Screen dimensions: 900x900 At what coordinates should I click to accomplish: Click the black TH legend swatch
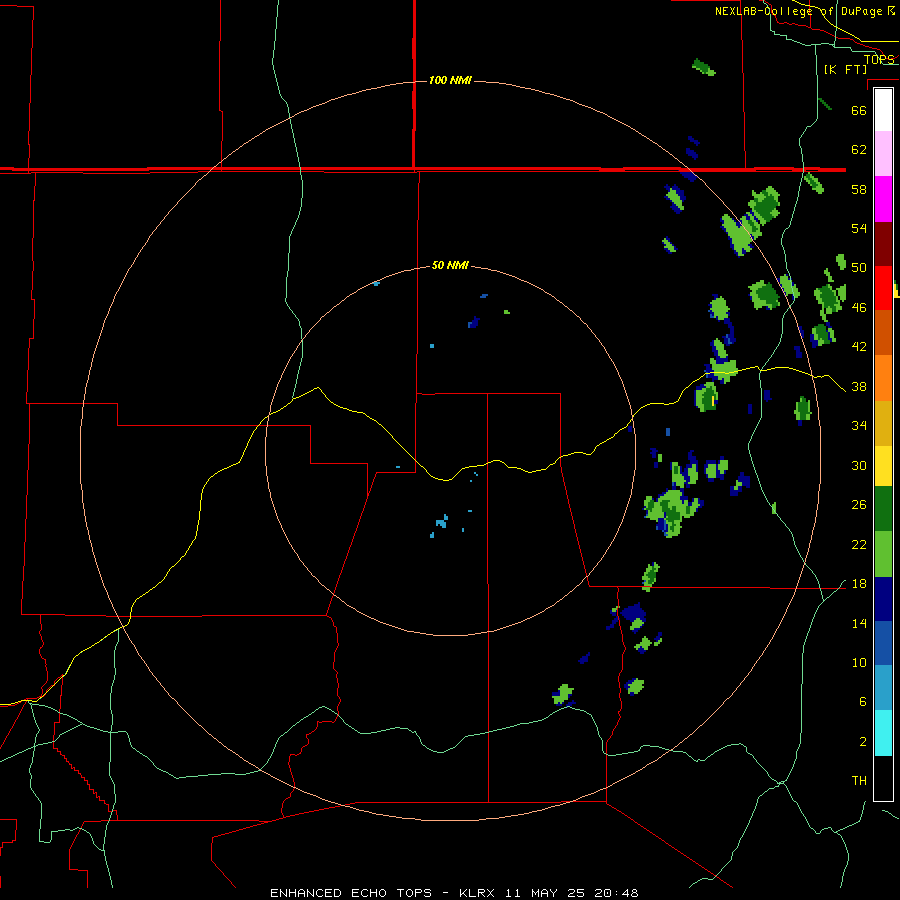(883, 778)
